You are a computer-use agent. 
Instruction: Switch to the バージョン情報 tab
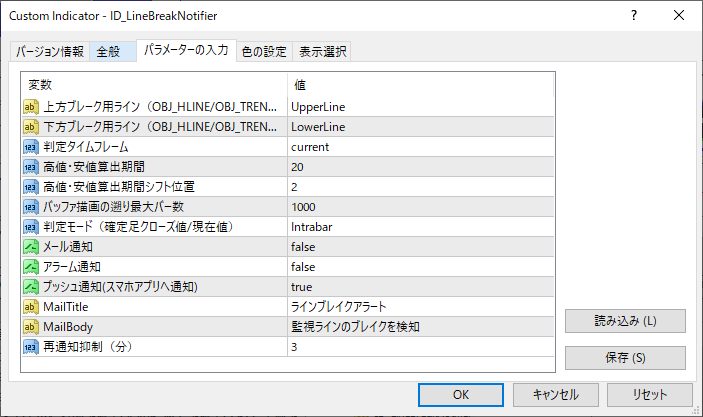50,52
